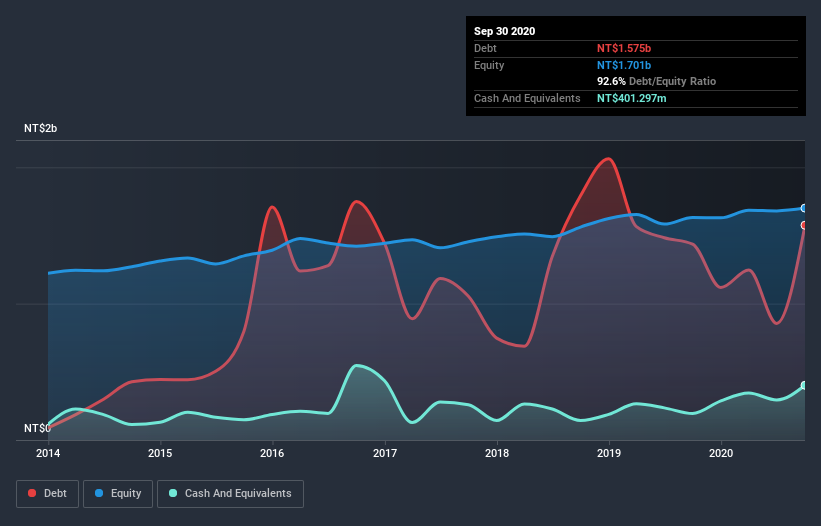
Task: Click the red Debt endpoint marker
Action: (x=804, y=225)
